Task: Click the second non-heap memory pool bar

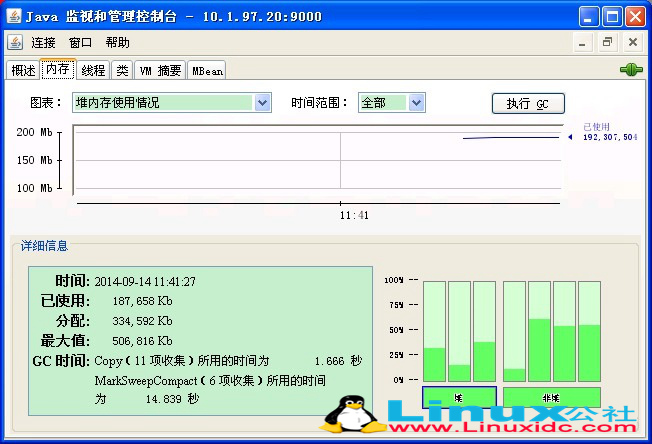Action: point(539,331)
